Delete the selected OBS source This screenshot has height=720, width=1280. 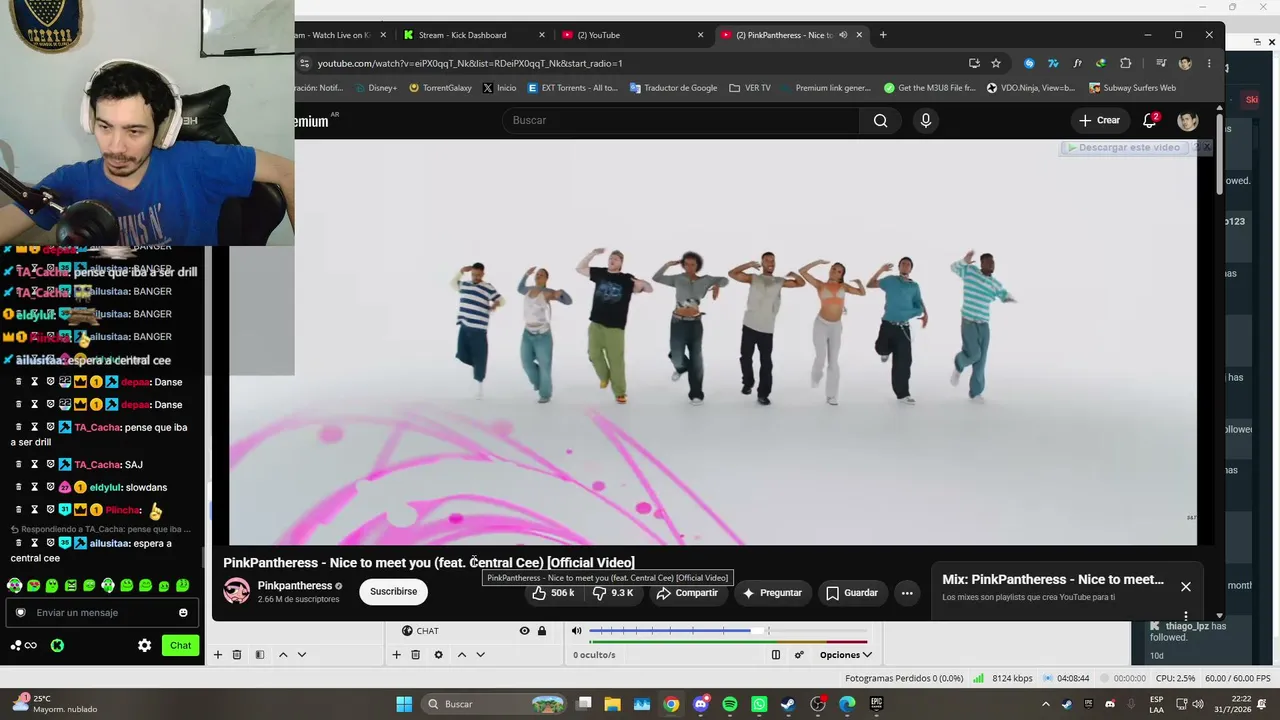pos(415,655)
